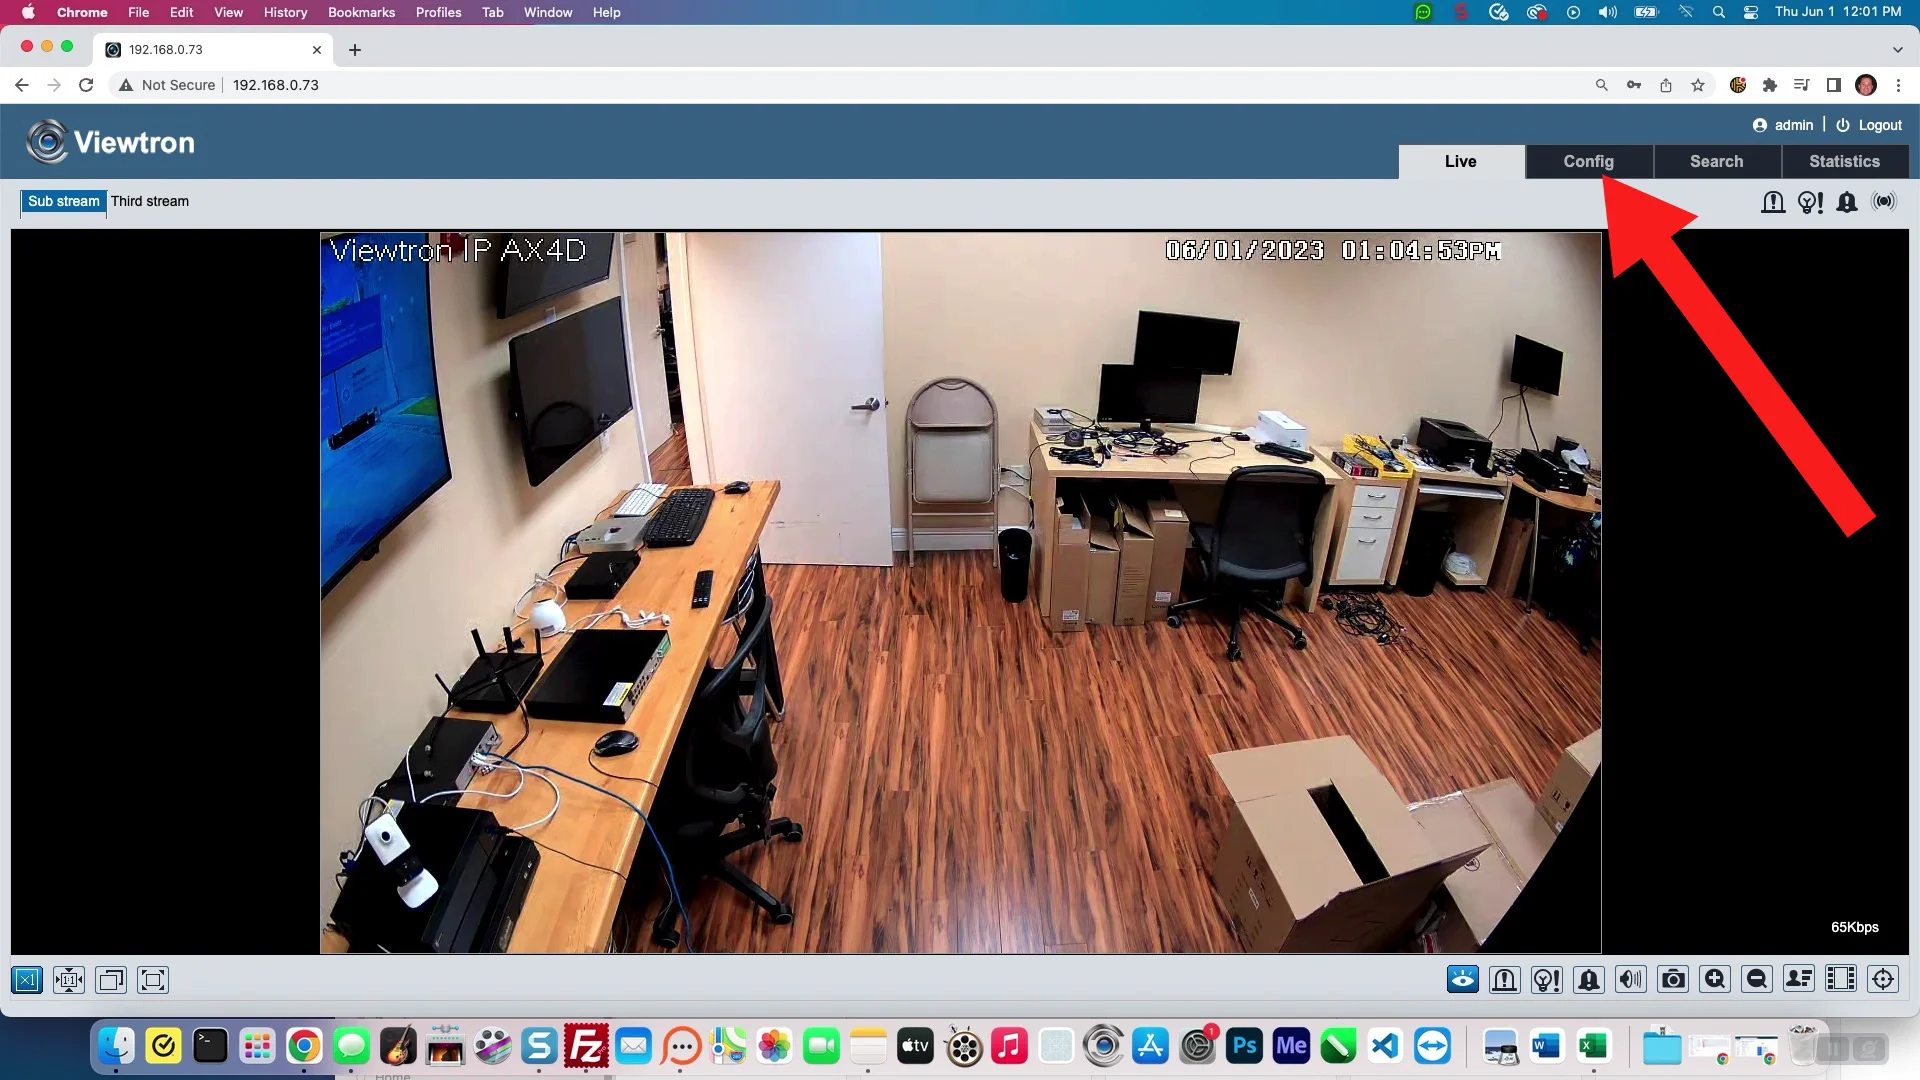Toggle the bottom audio speaker button
This screenshot has height=1080, width=1920.
pyautogui.click(x=1631, y=979)
